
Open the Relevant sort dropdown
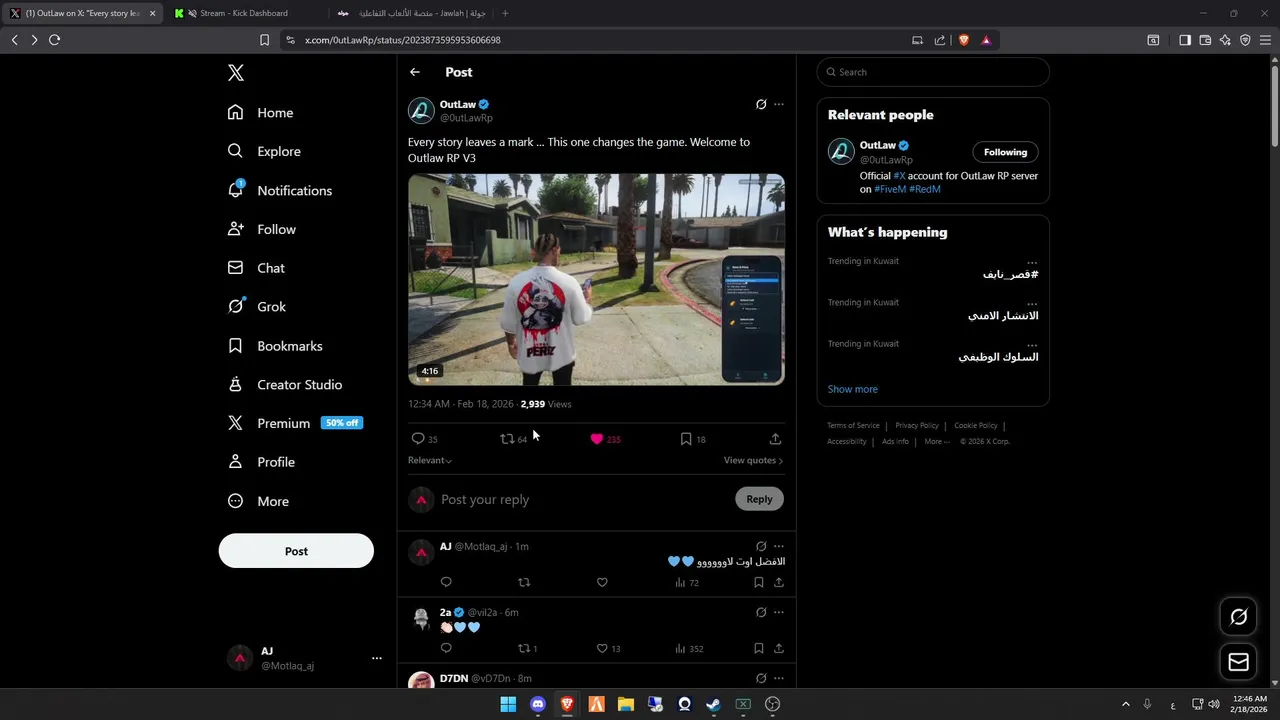pos(430,460)
